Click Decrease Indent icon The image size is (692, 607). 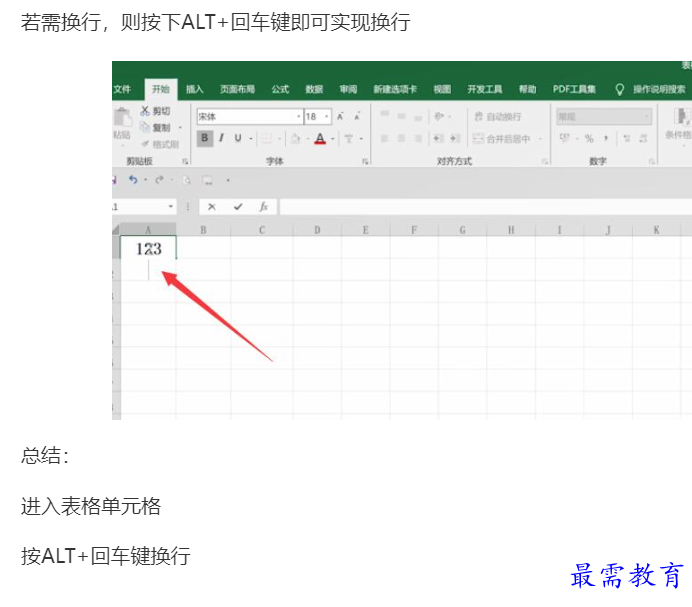tap(438, 139)
